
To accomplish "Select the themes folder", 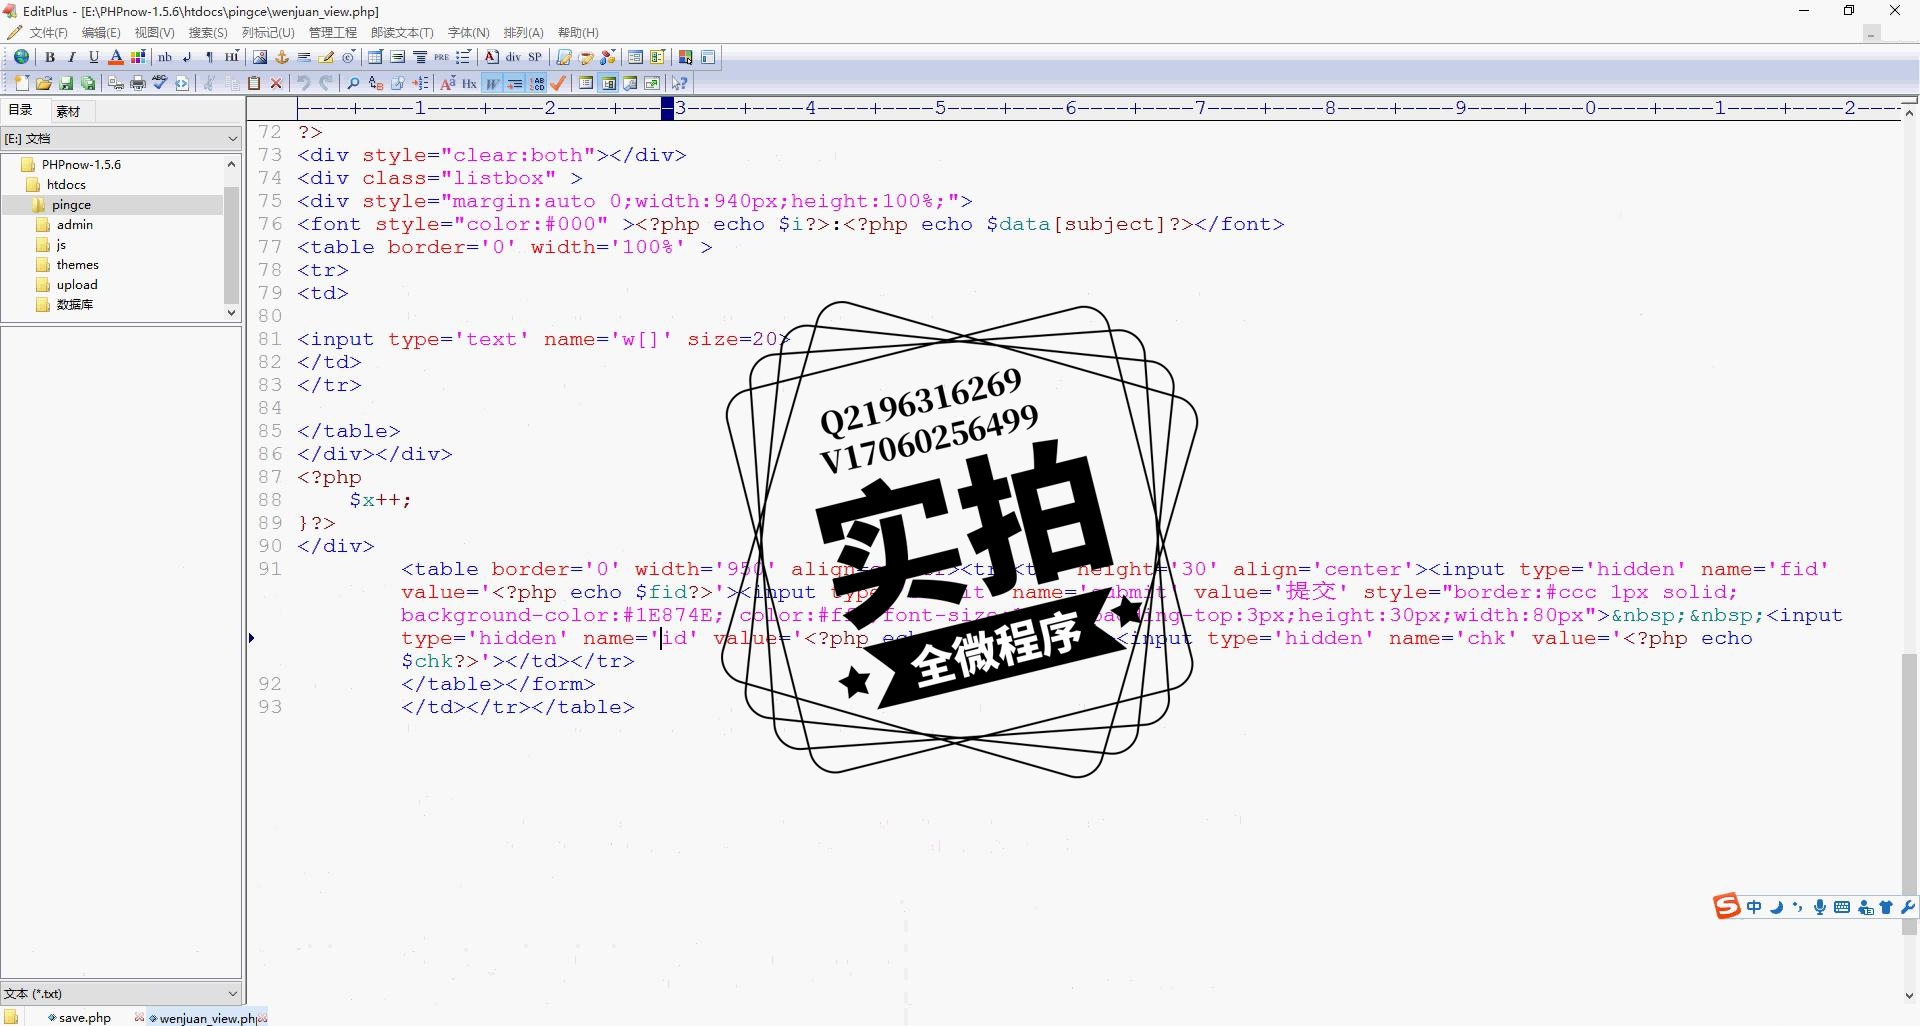I will (77, 264).
